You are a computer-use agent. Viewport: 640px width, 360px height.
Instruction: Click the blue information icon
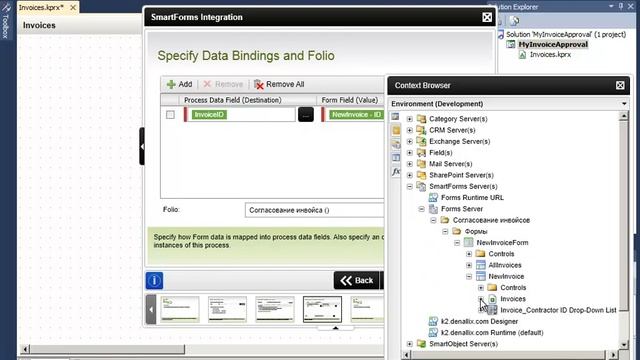[x=154, y=280]
